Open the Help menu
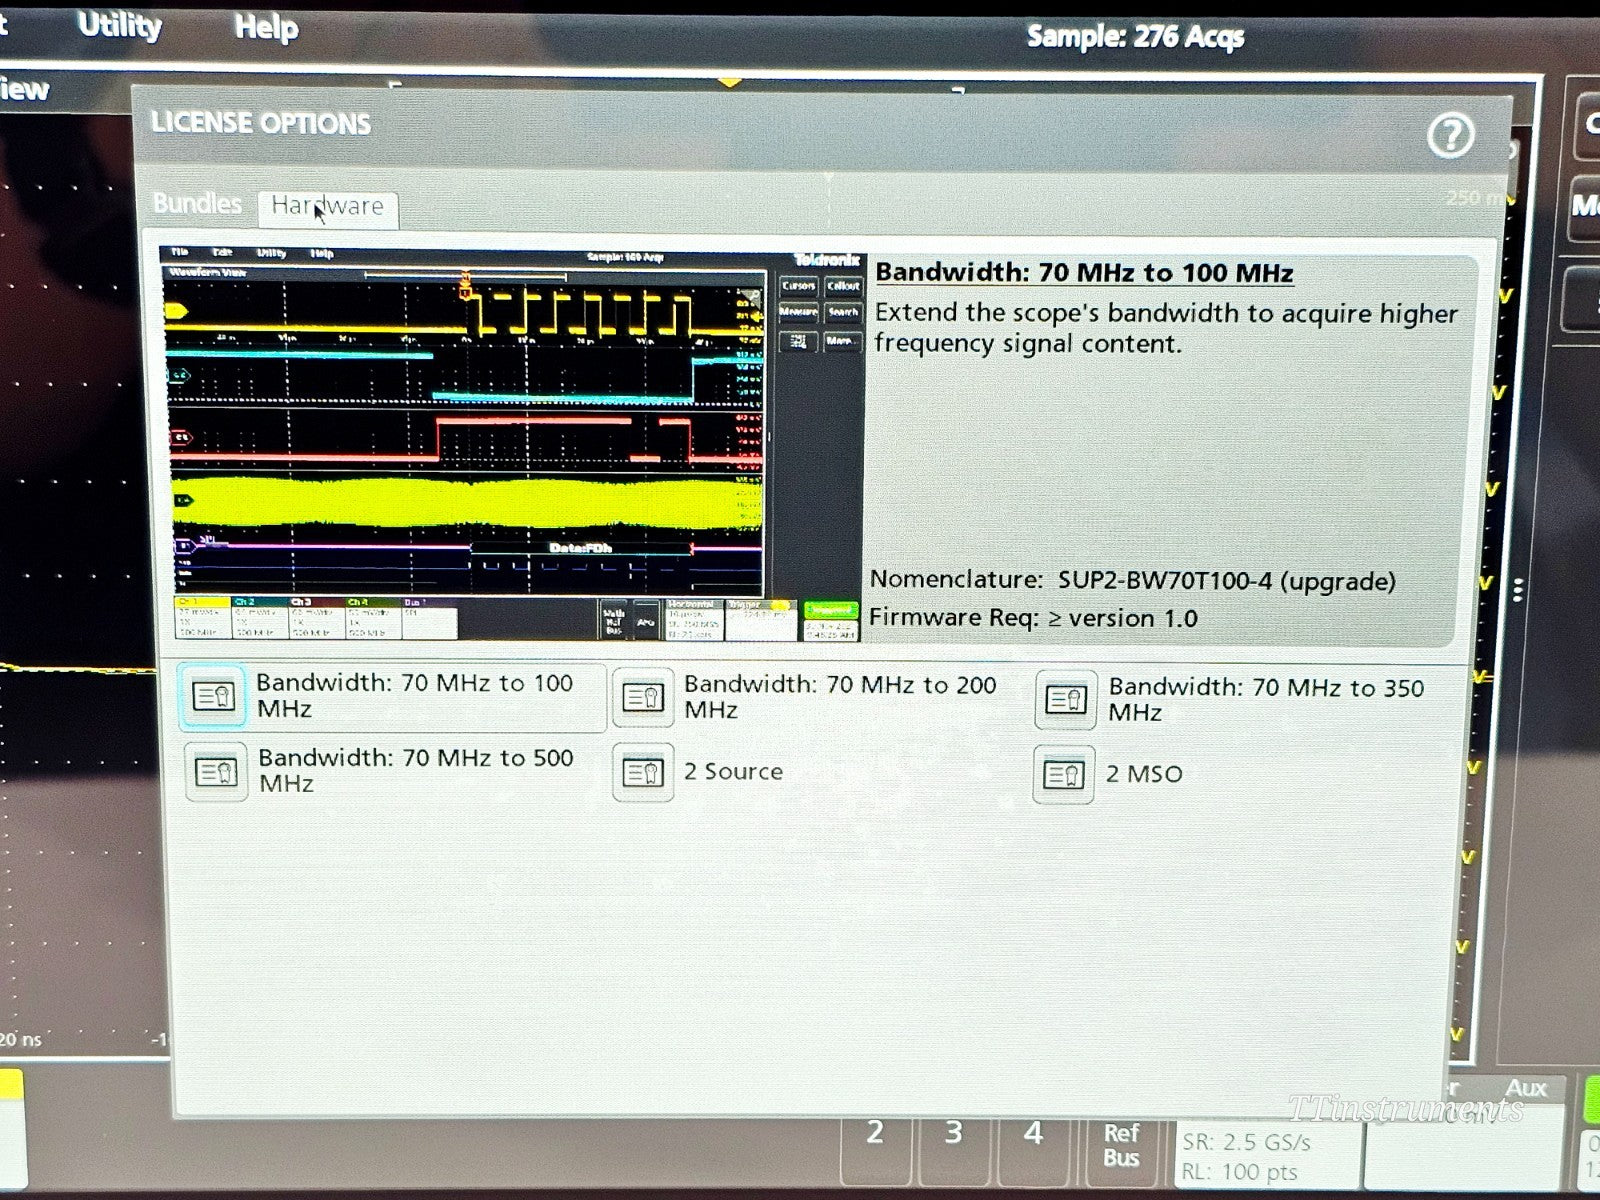 pos(266,27)
